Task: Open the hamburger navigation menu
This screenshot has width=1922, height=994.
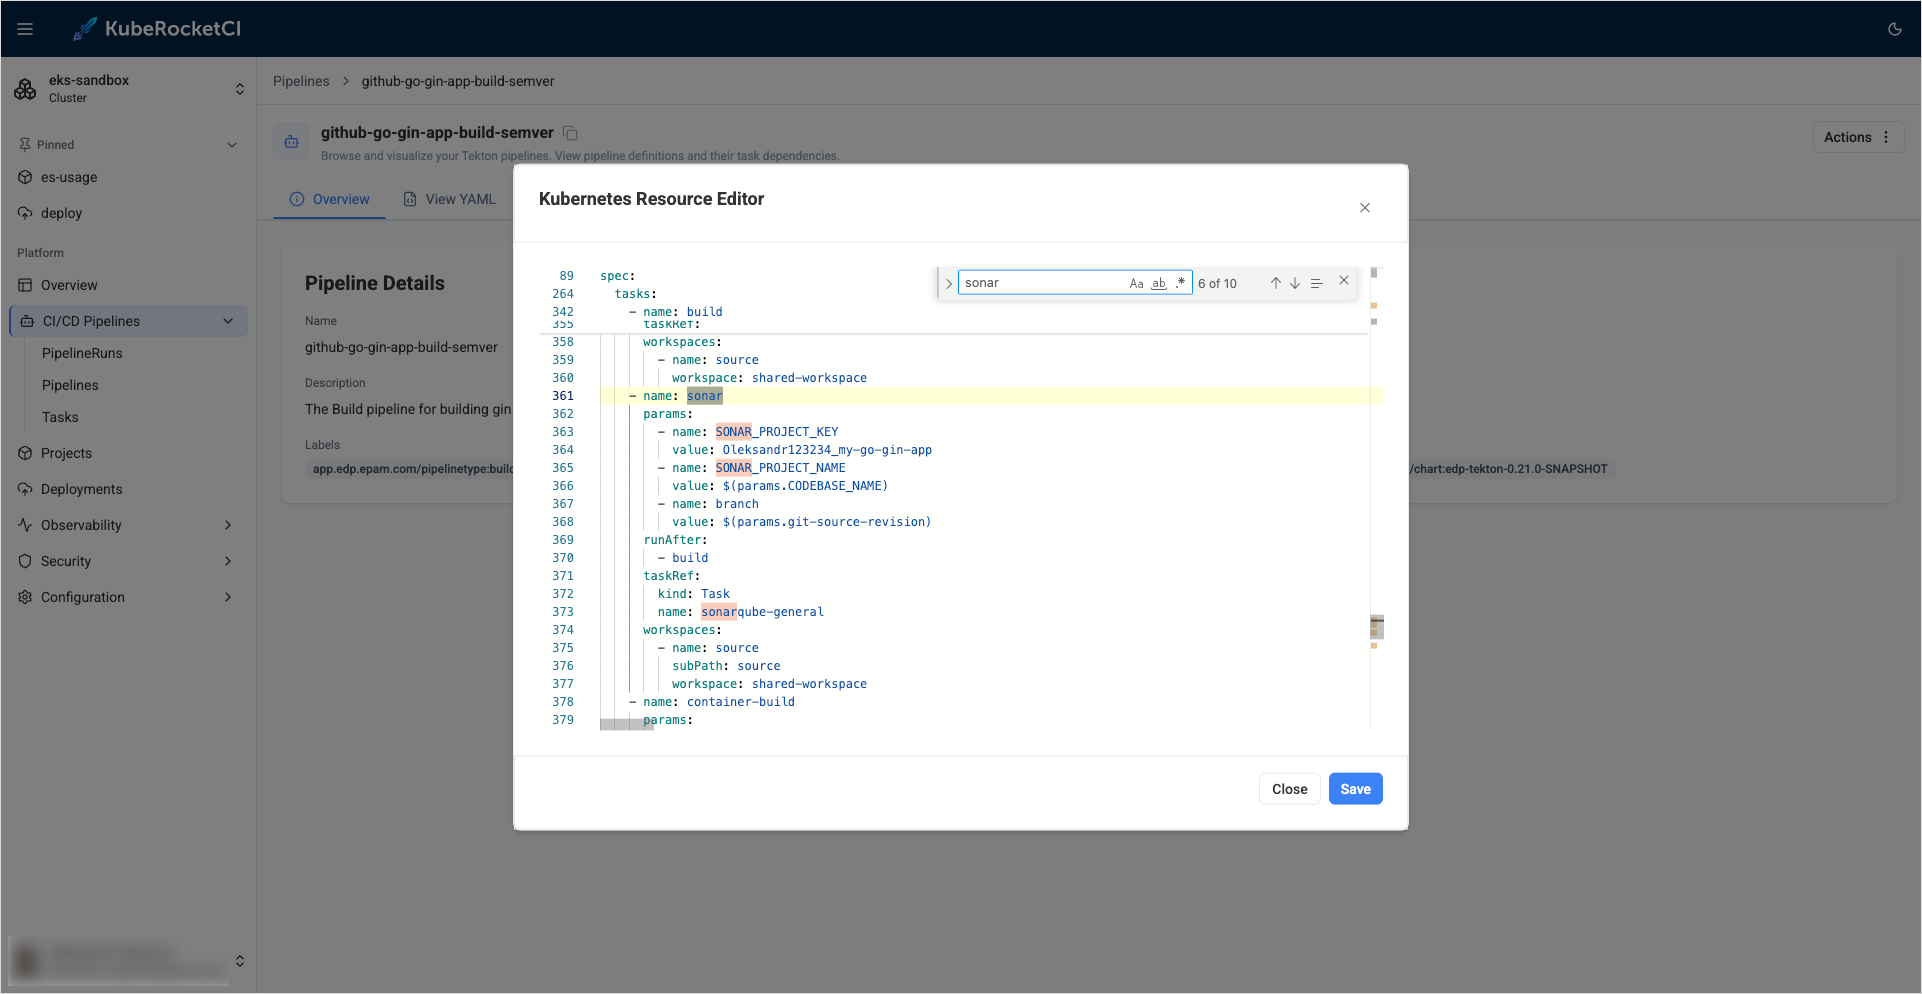Action: (25, 28)
